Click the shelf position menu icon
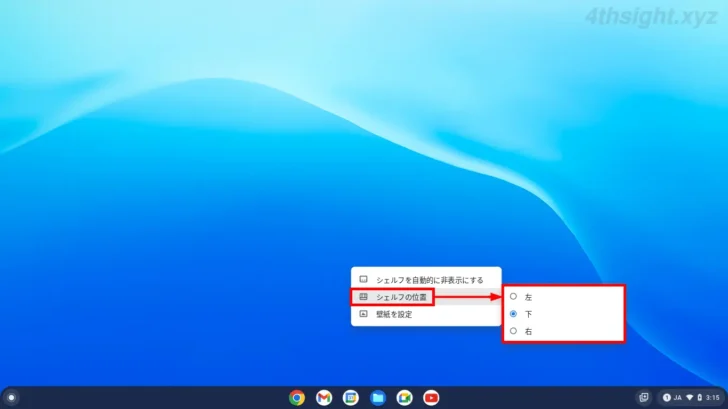728x409 pixels. click(364, 297)
